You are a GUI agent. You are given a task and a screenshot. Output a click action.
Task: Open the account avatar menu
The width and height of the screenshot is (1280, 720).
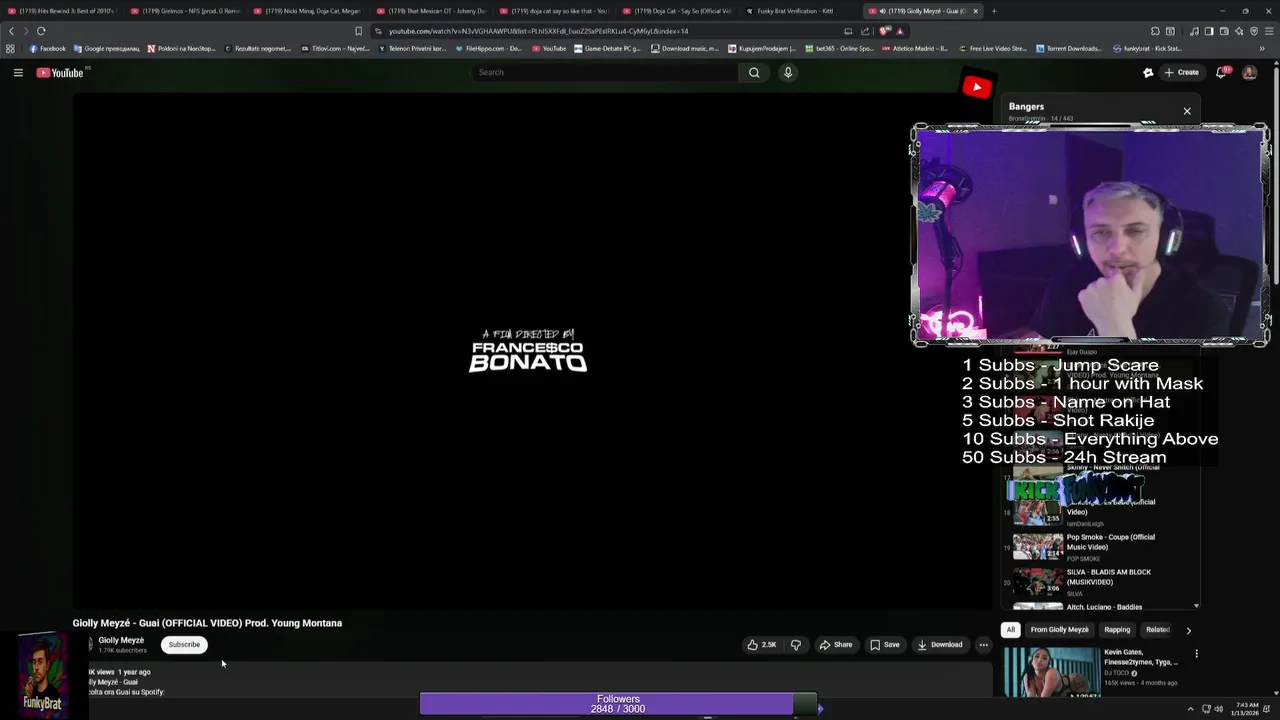point(1249,72)
